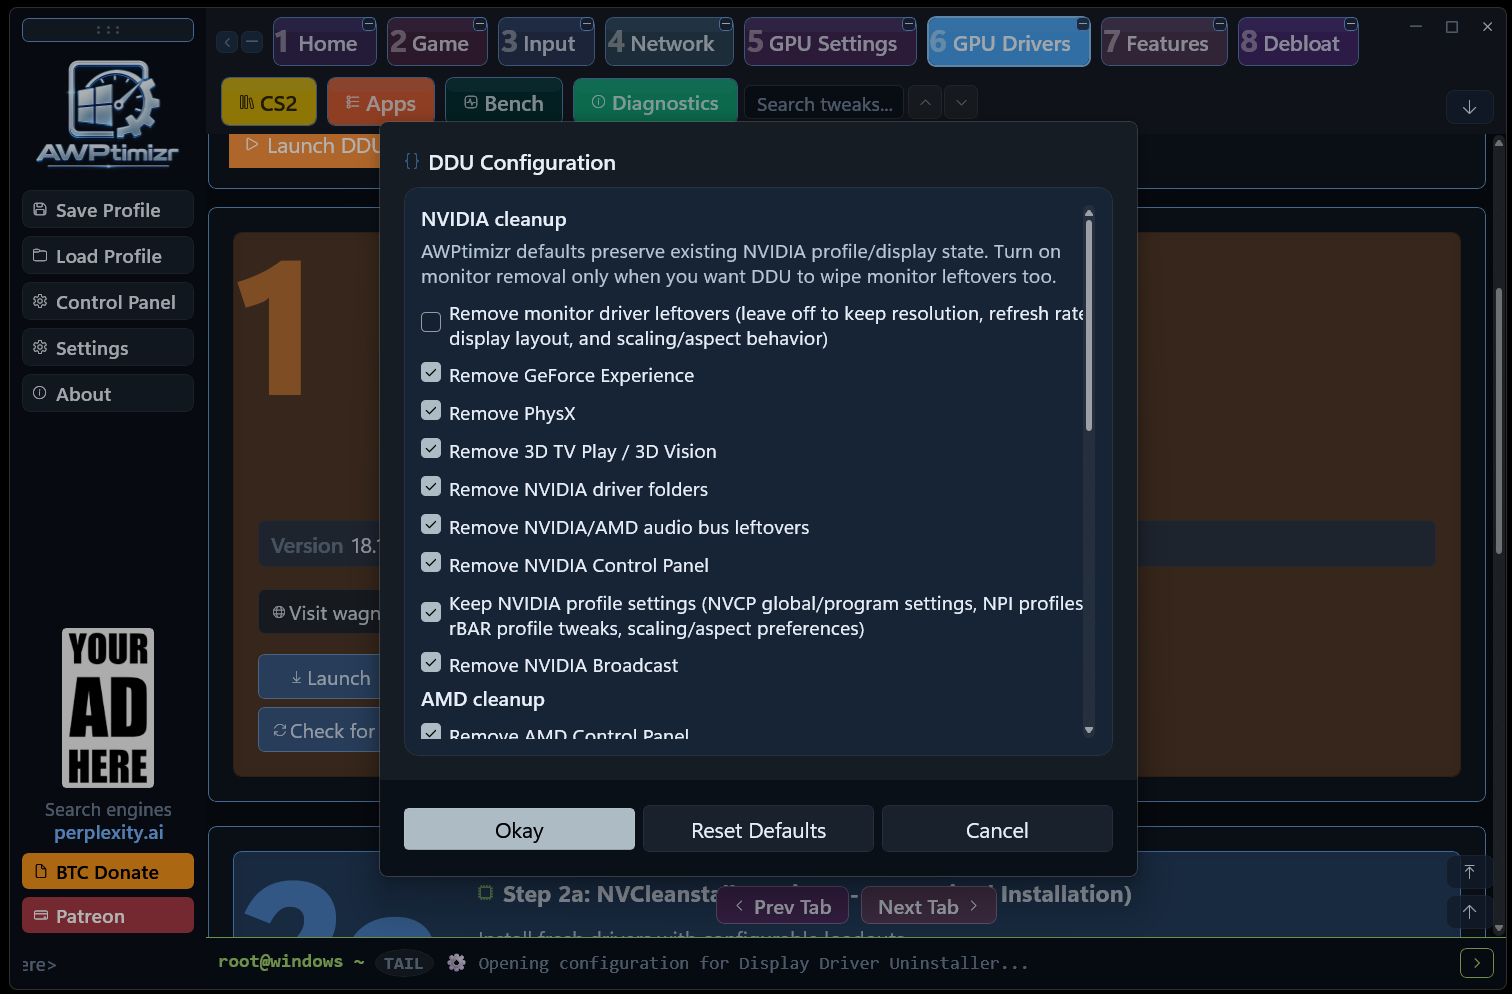Cancel the DDU Configuration dialog
This screenshot has width=1512, height=994.
click(x=997, y=830)
